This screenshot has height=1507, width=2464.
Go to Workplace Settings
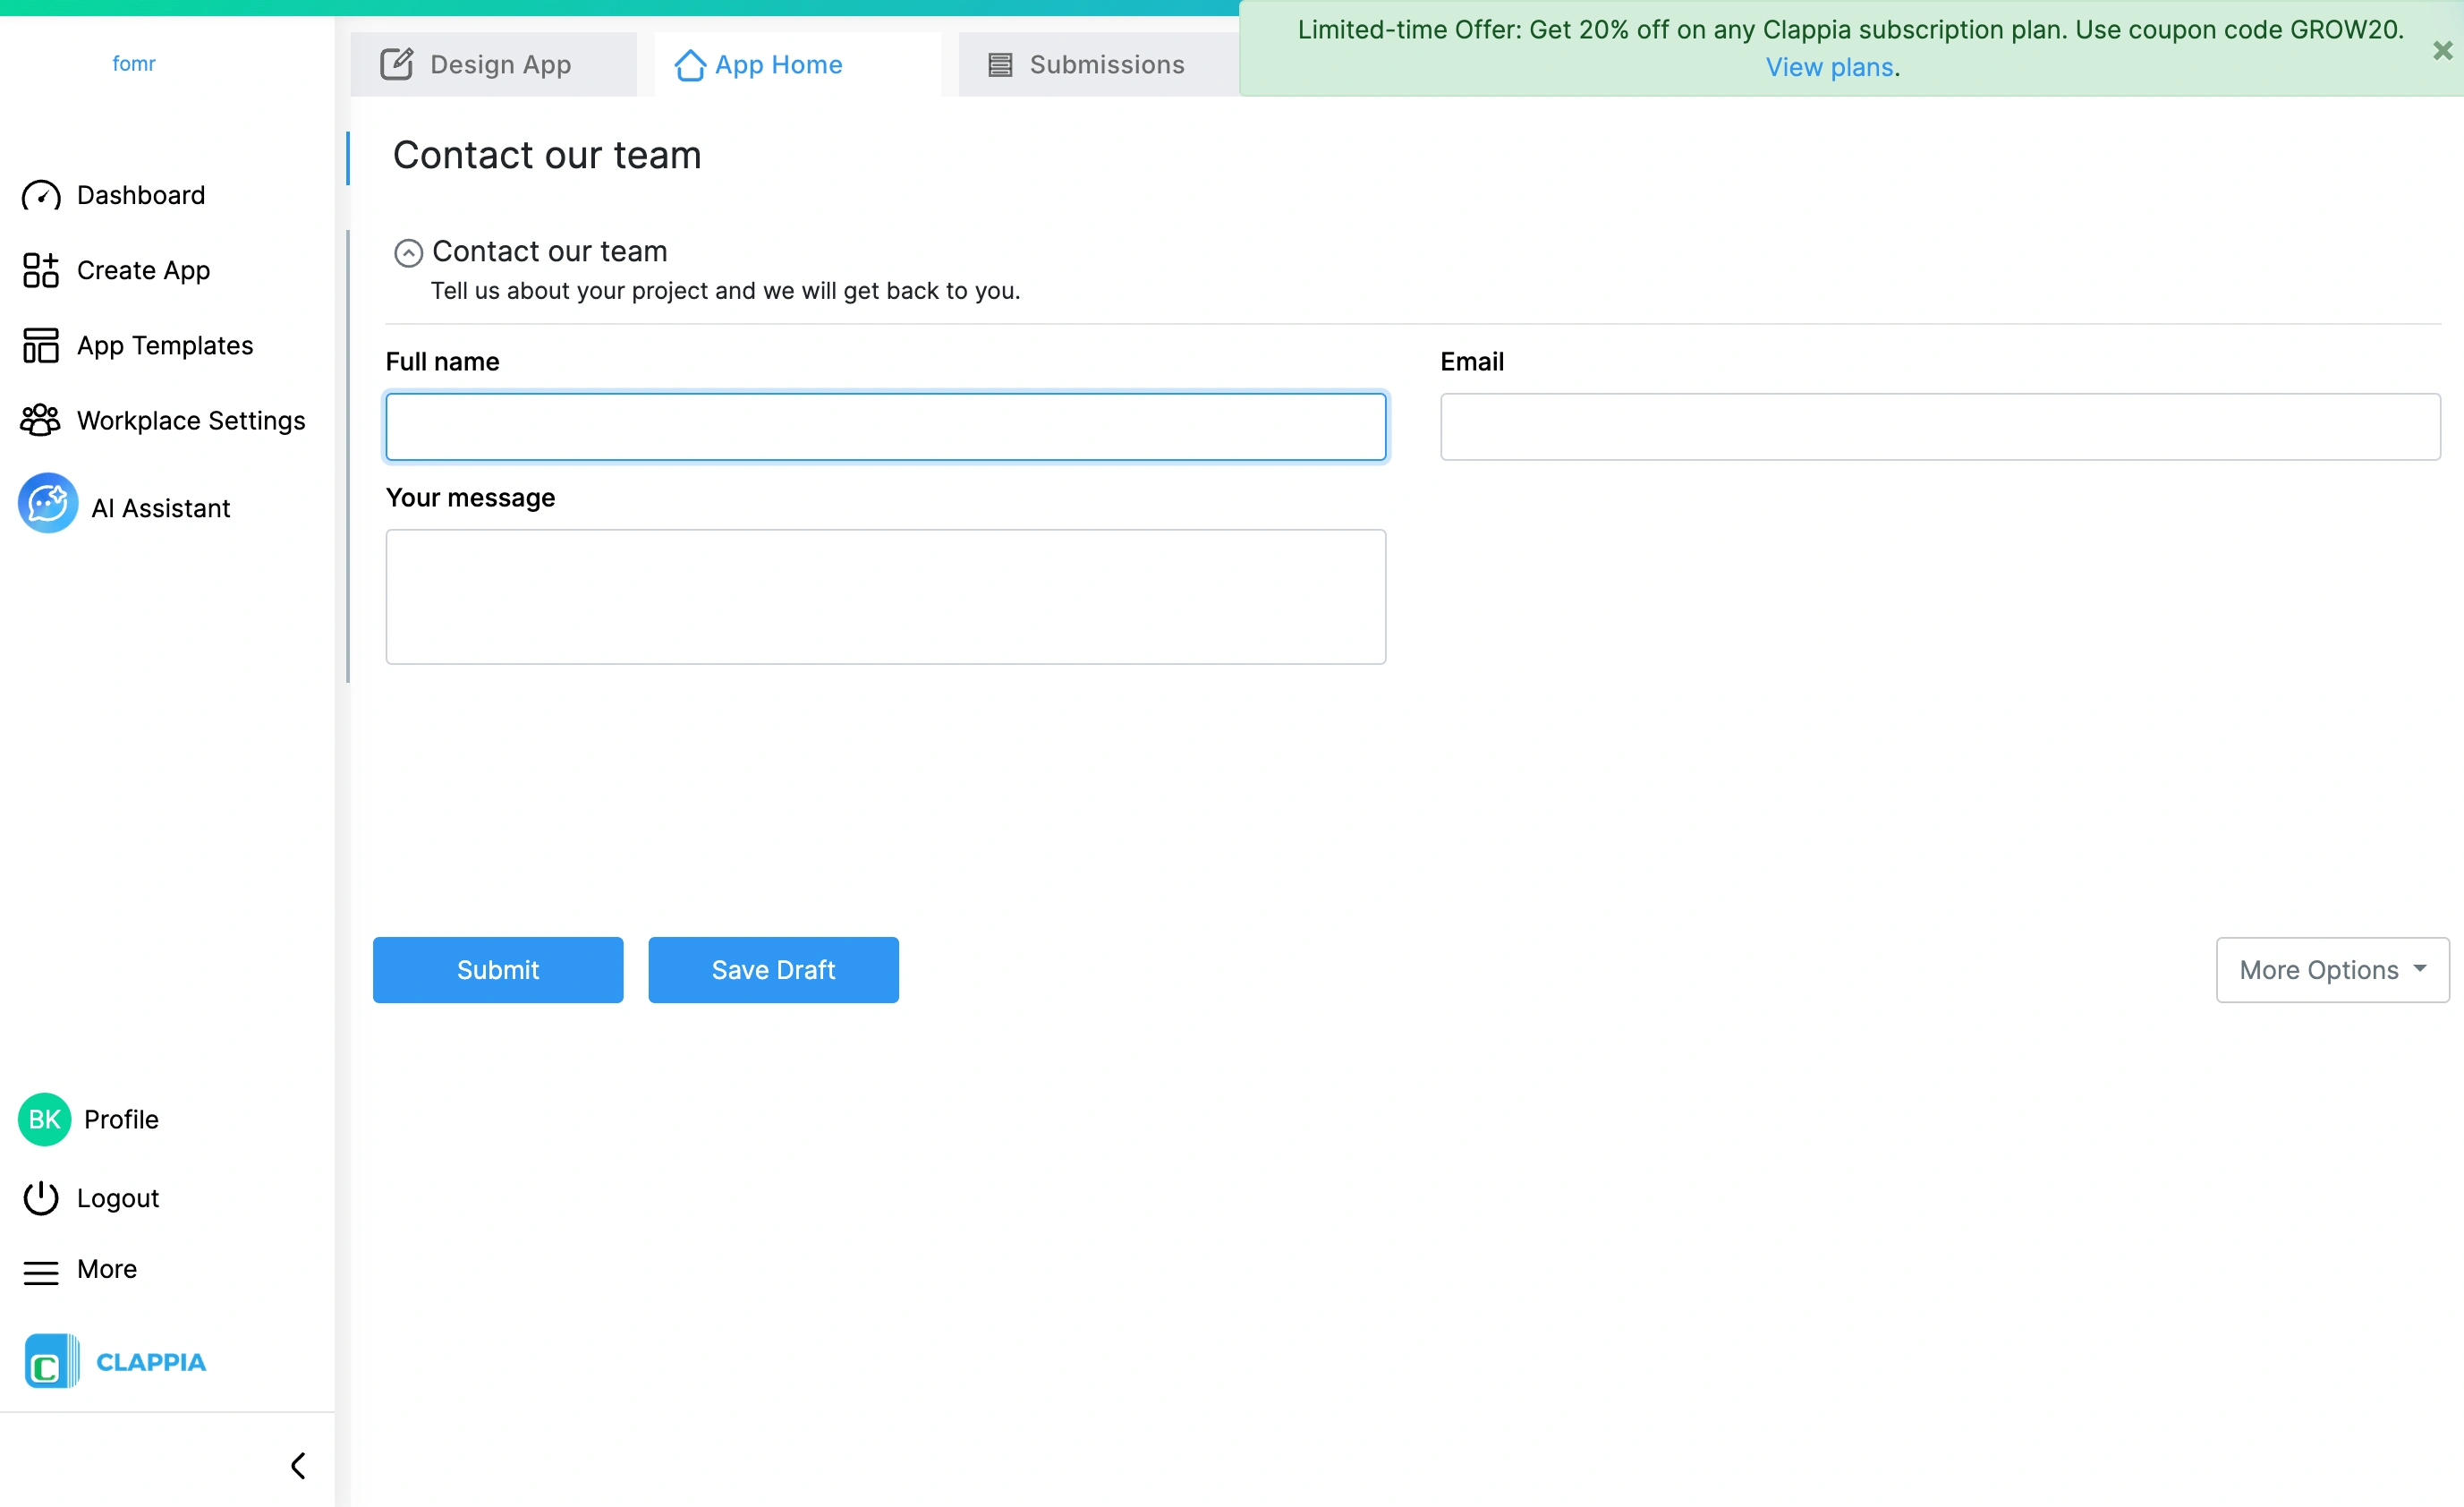pos(191,420)
